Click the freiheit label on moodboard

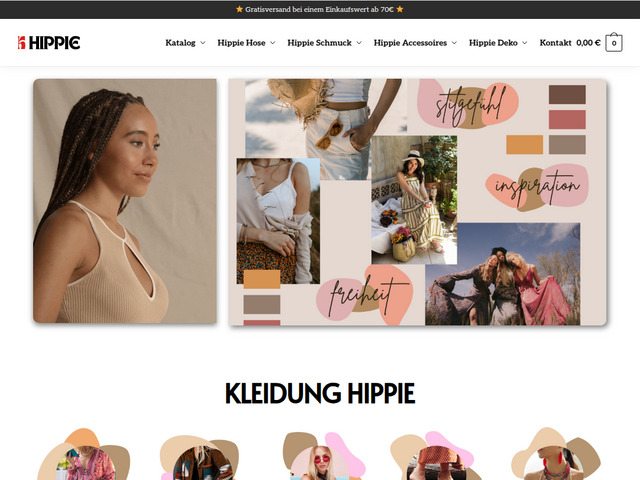tap(364, 294)
